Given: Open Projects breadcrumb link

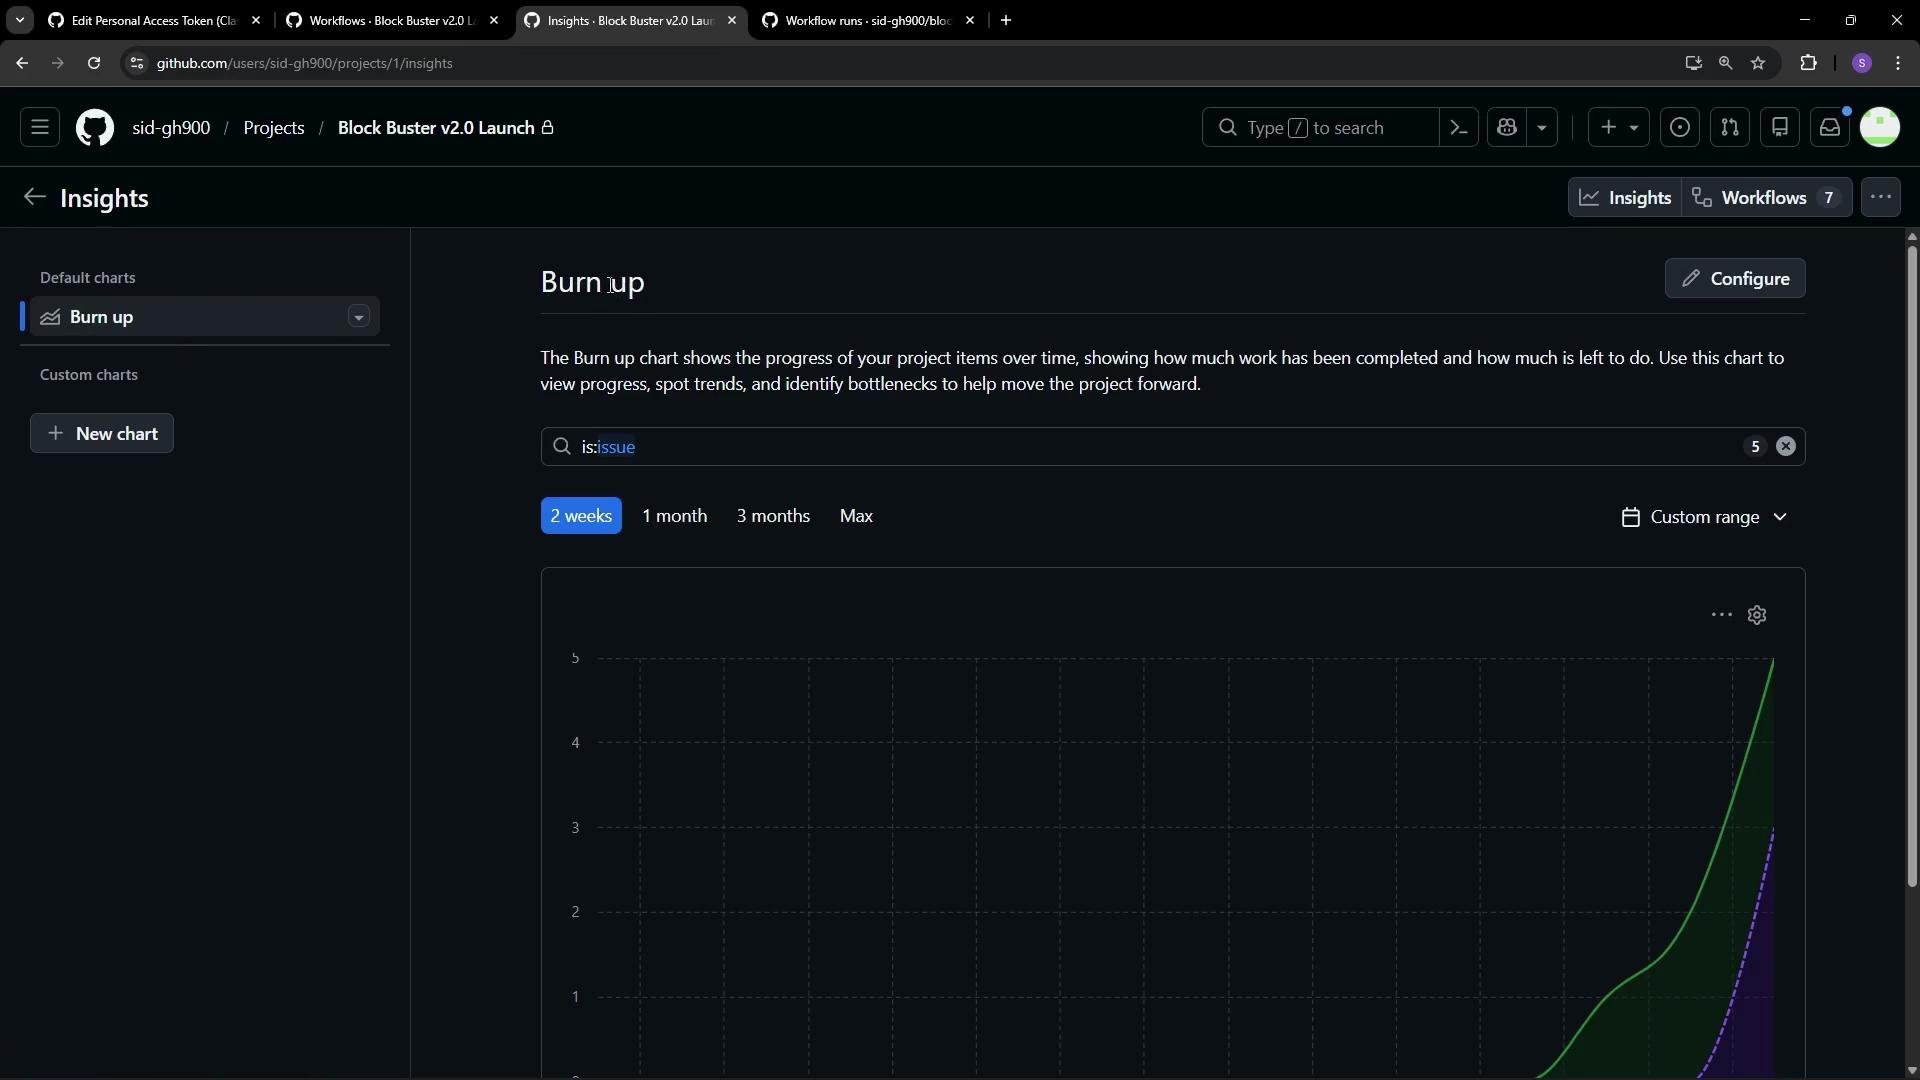Looking at the screenshot, I should tap(274, 128).
